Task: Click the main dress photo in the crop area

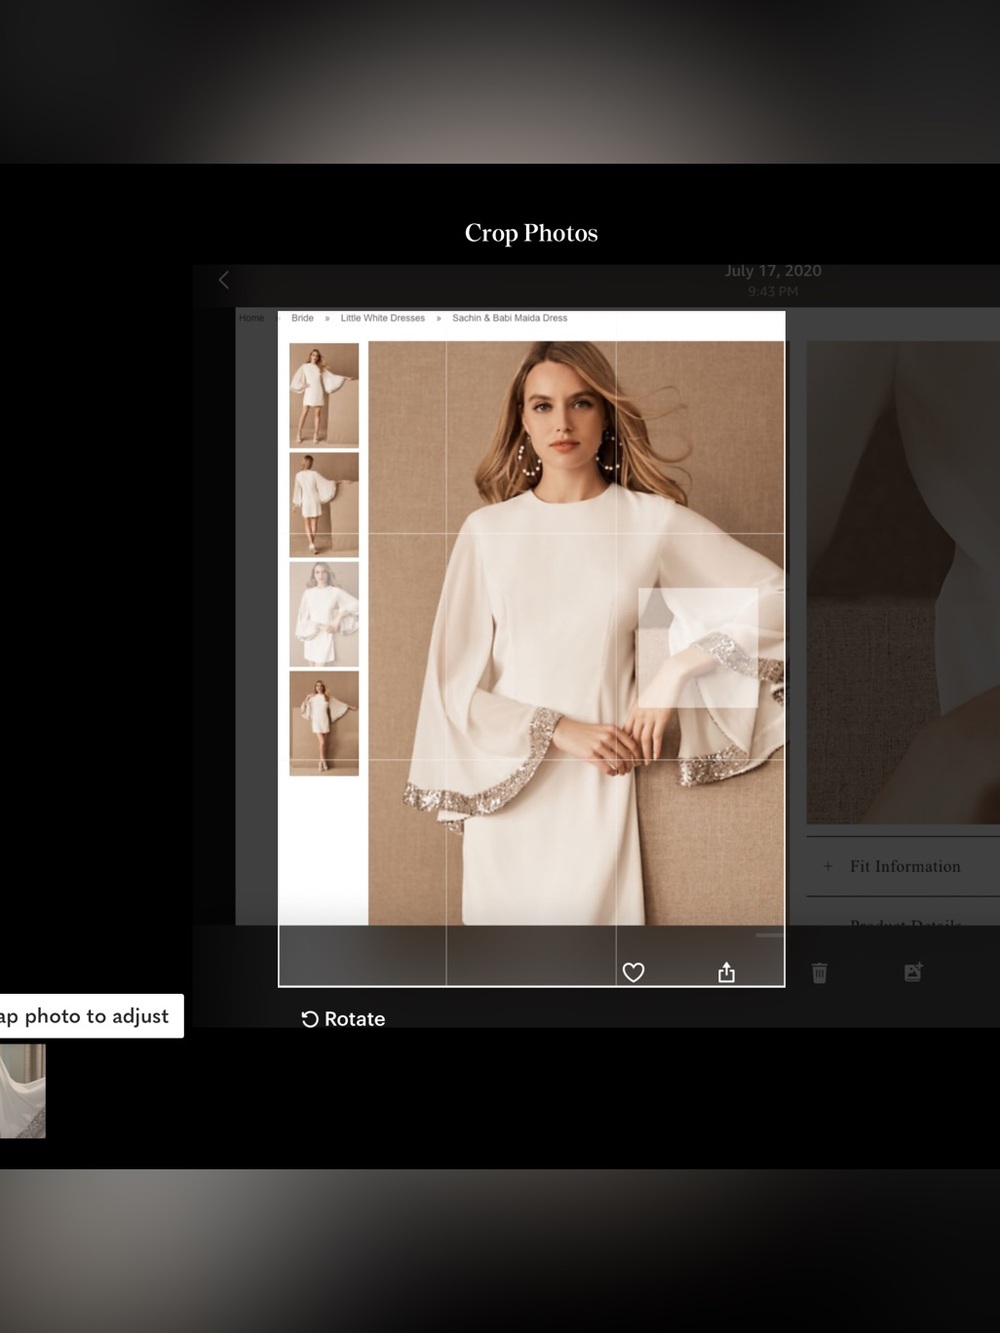Action: click(x=576, y=633)
